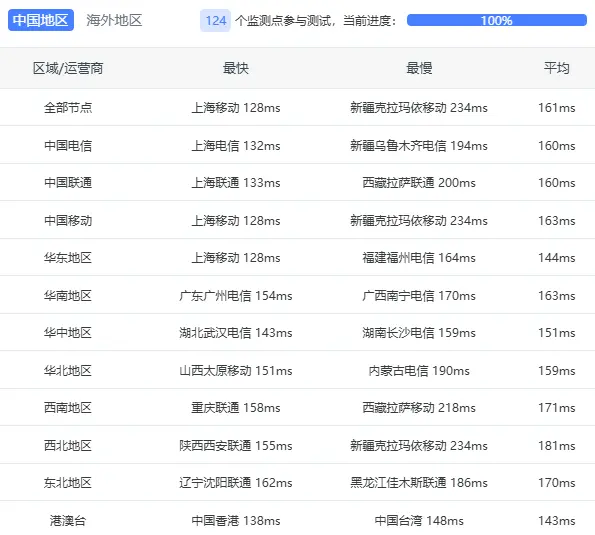Screen dimensions: 595x535
Task: Select the 华北地区 row label
Action: (68, 370)
